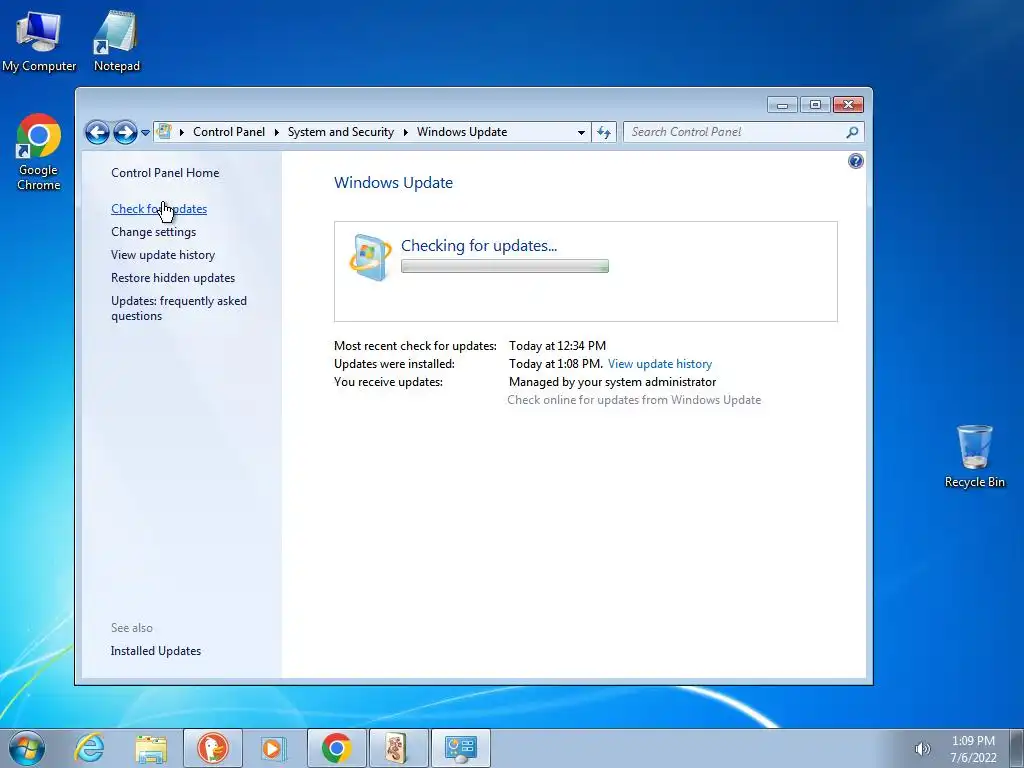This screenshot has height=768, width=1024.
Task: Go to Control Panel Home
Action: (165, 173)
